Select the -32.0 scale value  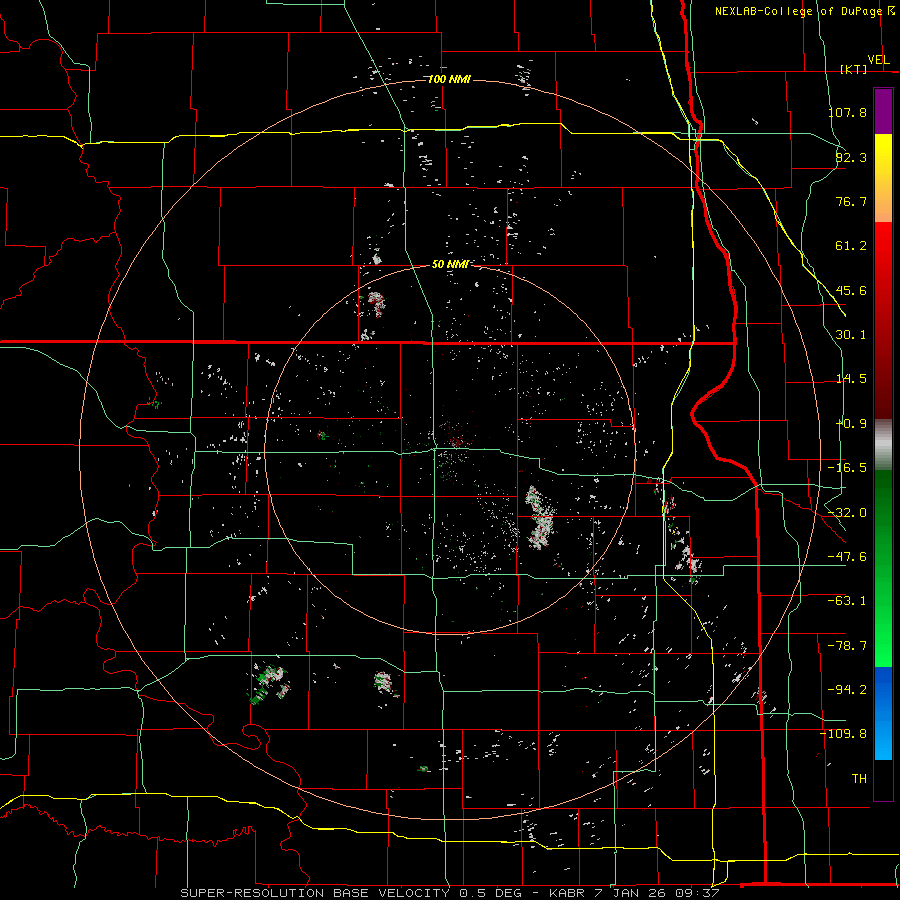(x=847, y=513)
